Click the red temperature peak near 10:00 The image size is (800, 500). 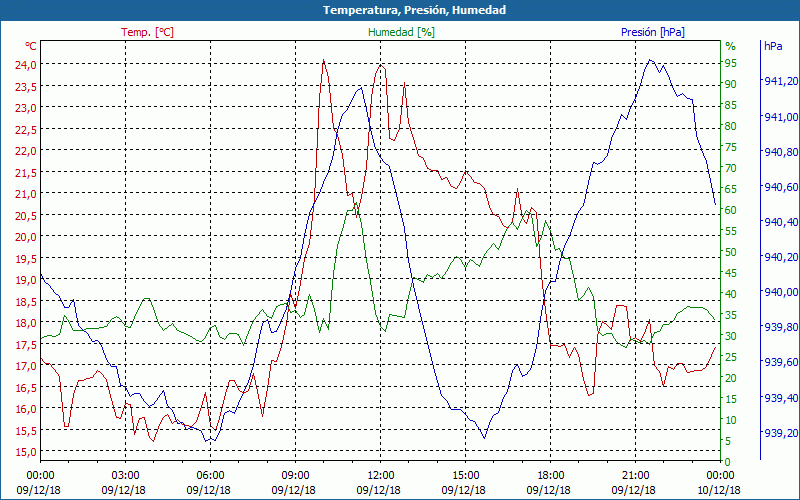point(323,60)
